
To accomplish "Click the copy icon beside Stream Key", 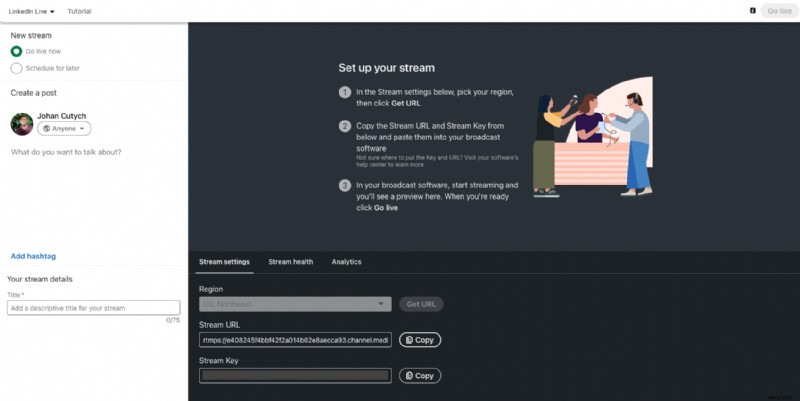I will tap(409, 375).
